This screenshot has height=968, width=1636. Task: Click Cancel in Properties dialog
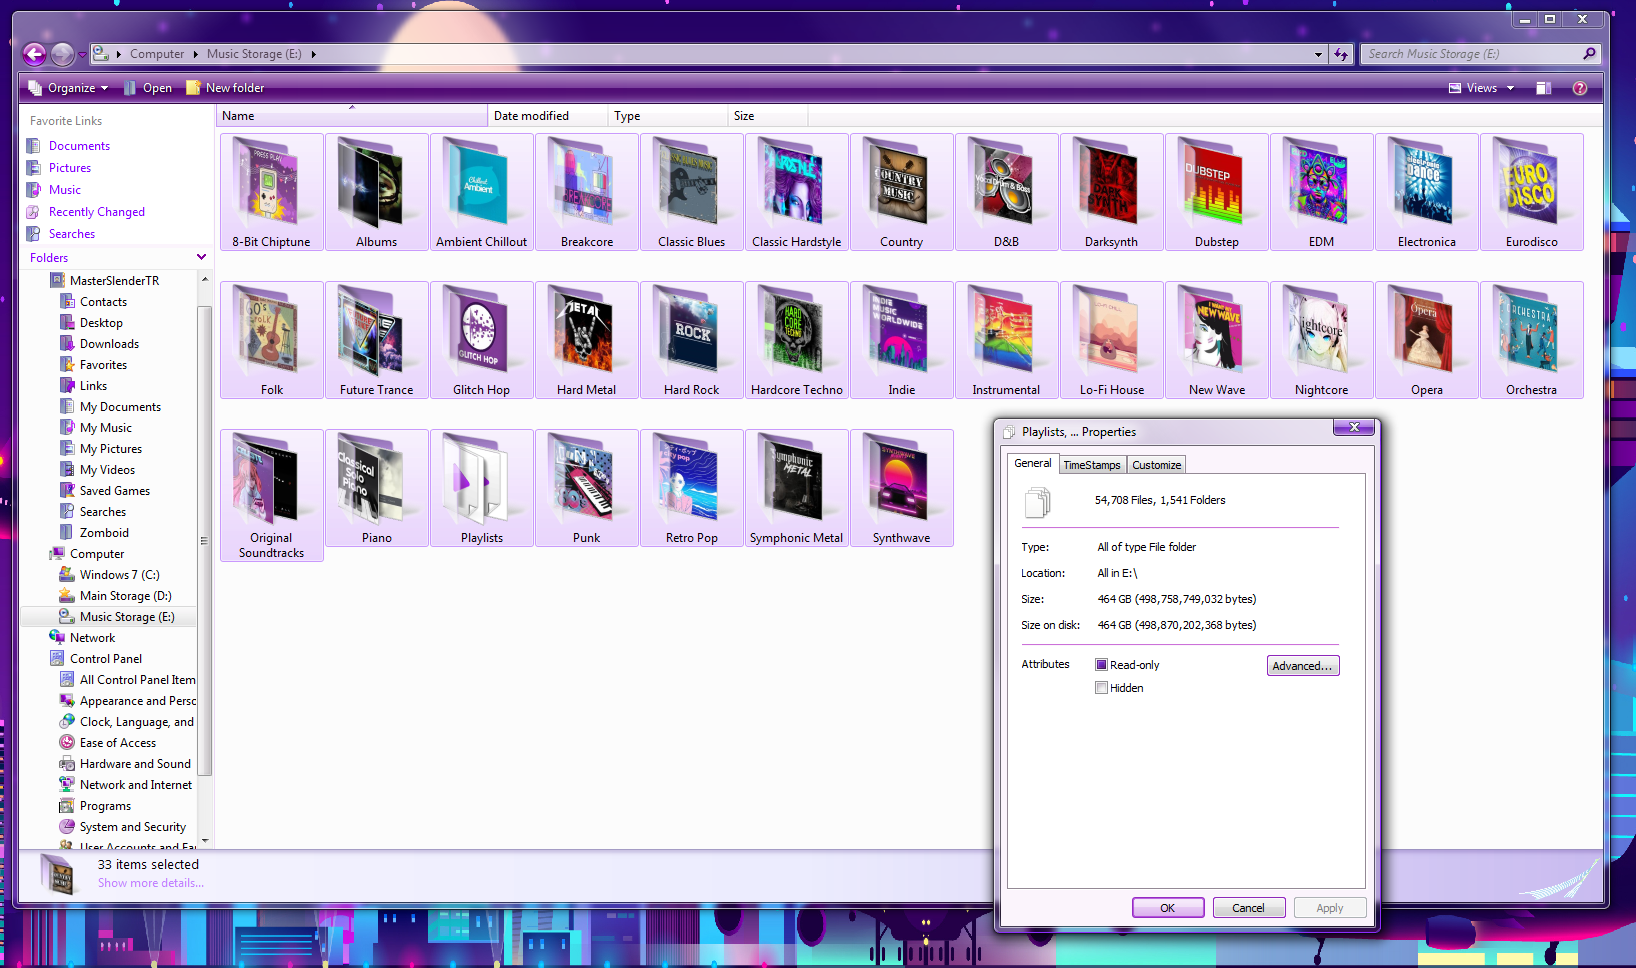pyautogui.click(x=1248, y=908)
